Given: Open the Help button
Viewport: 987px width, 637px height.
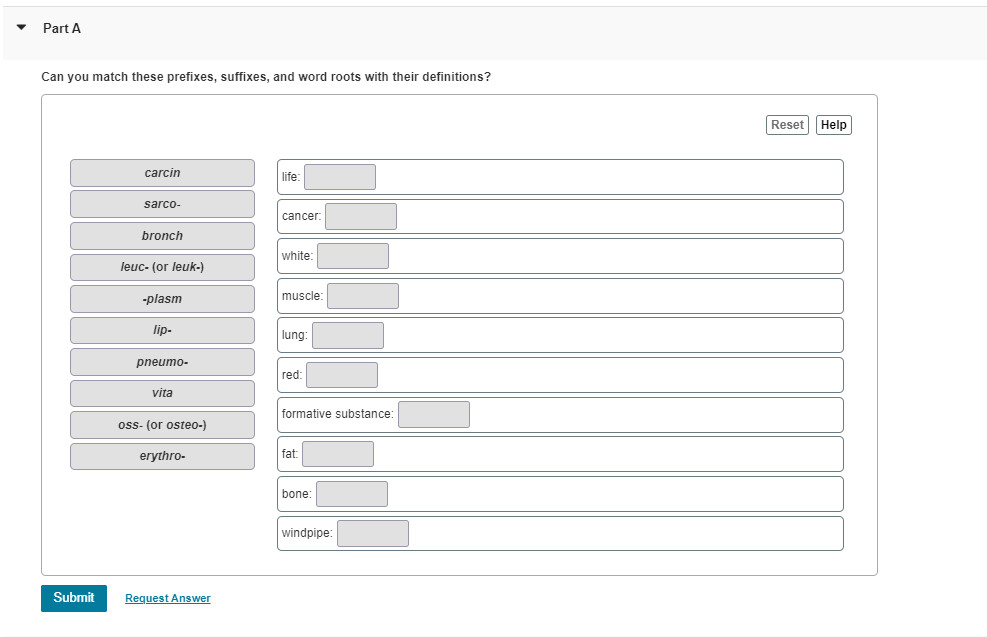Looking at the screenshot, I should pyautogui.click(x=833, y=124).
